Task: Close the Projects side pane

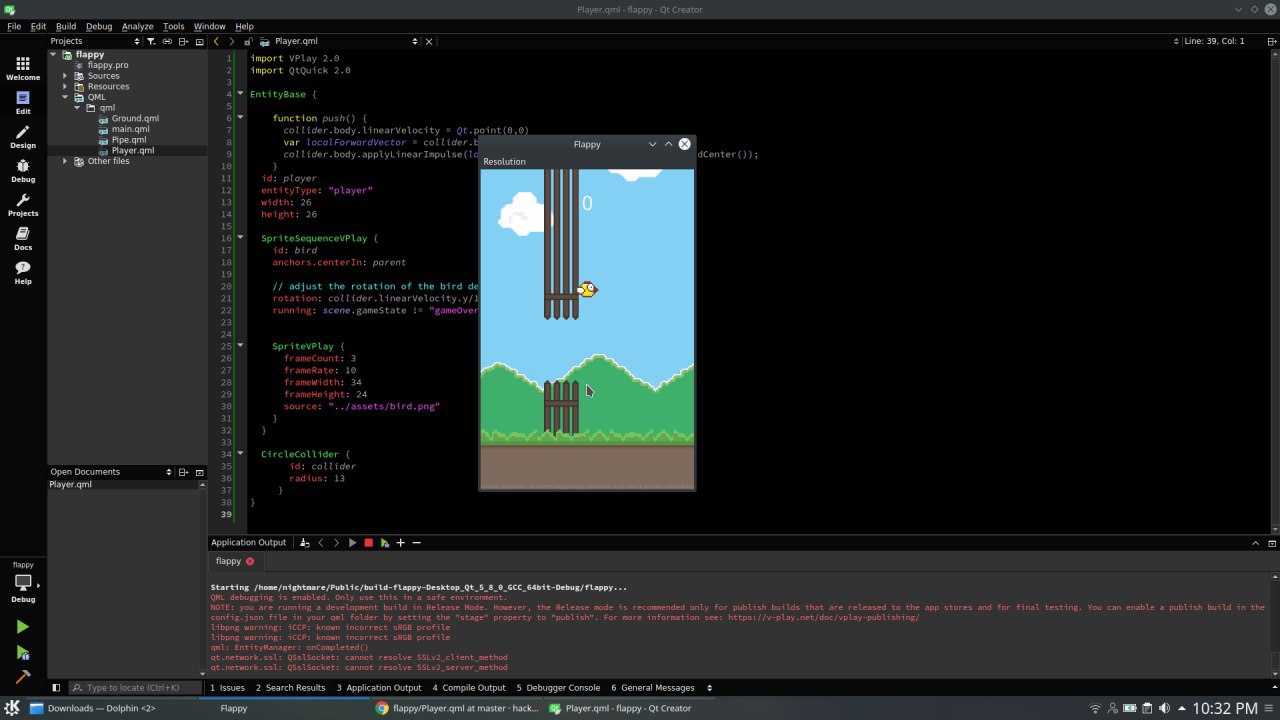Action: pos(200,41)
